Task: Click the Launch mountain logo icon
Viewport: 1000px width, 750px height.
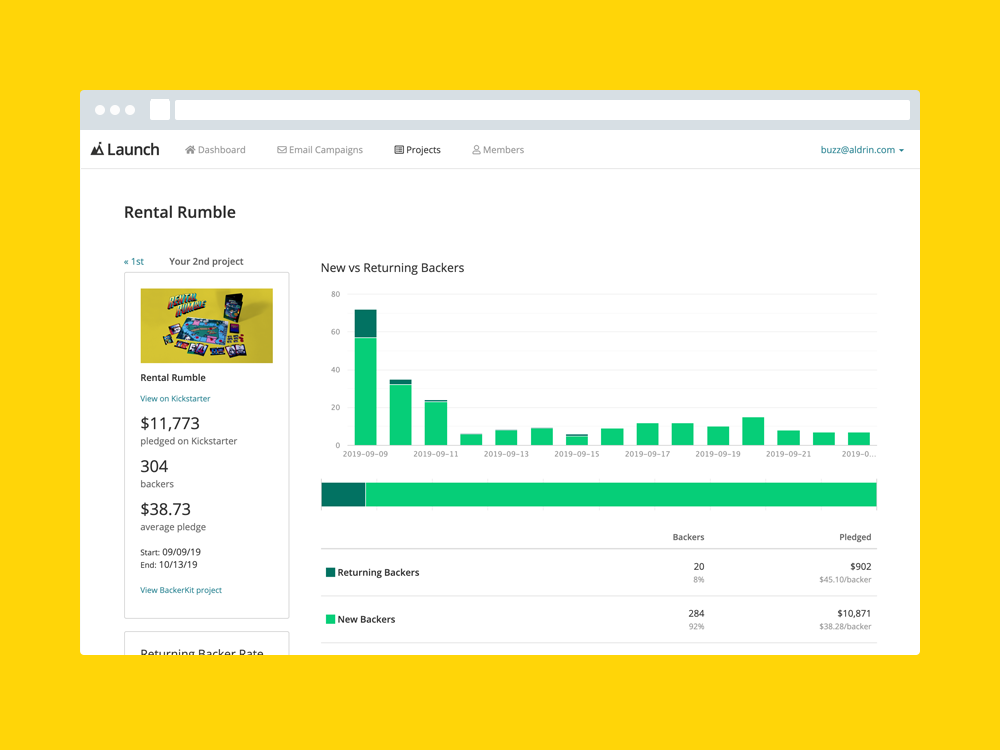Action: 97,149
